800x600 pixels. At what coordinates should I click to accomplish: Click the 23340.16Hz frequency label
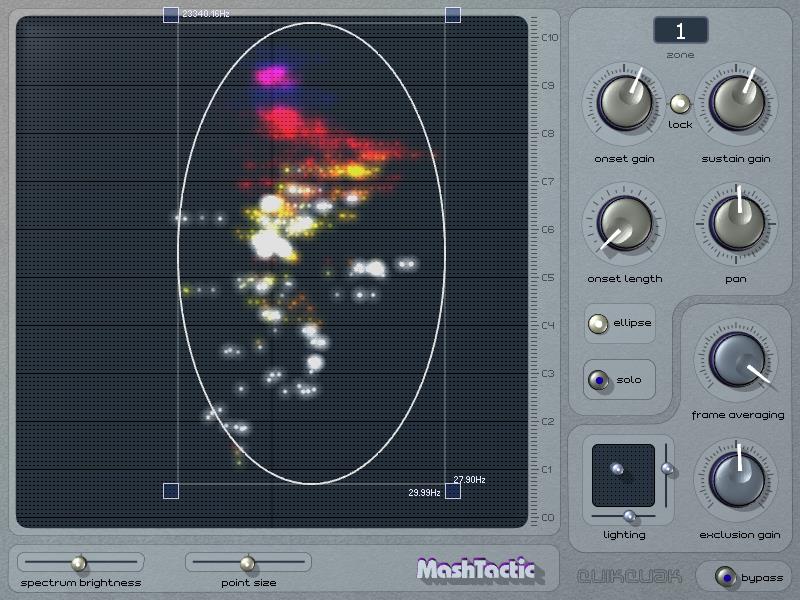tap(206, 14)
